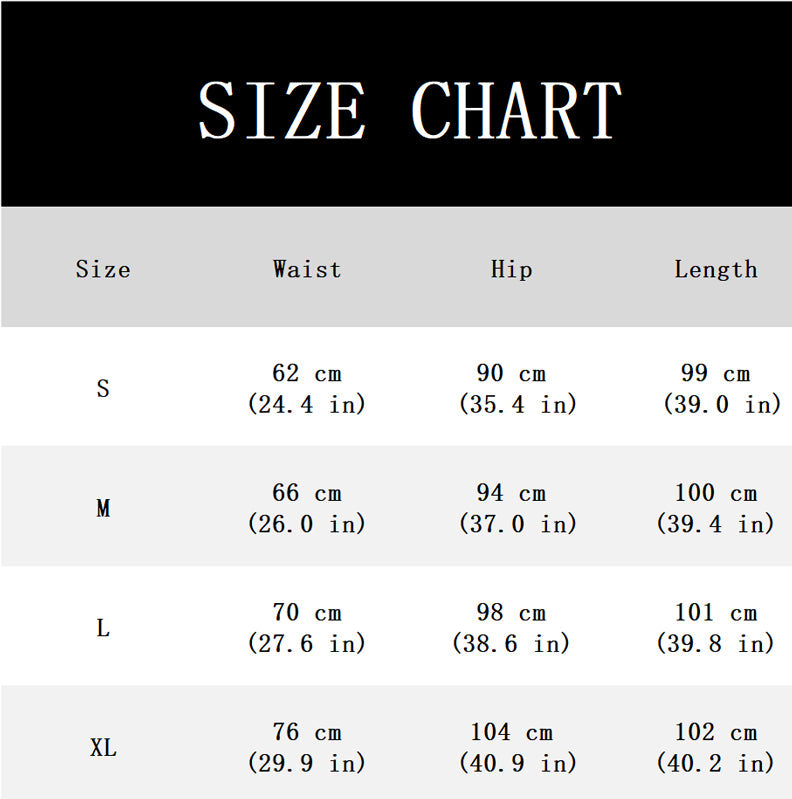Select the 76 cm waist cell

(x=307, y=747)
